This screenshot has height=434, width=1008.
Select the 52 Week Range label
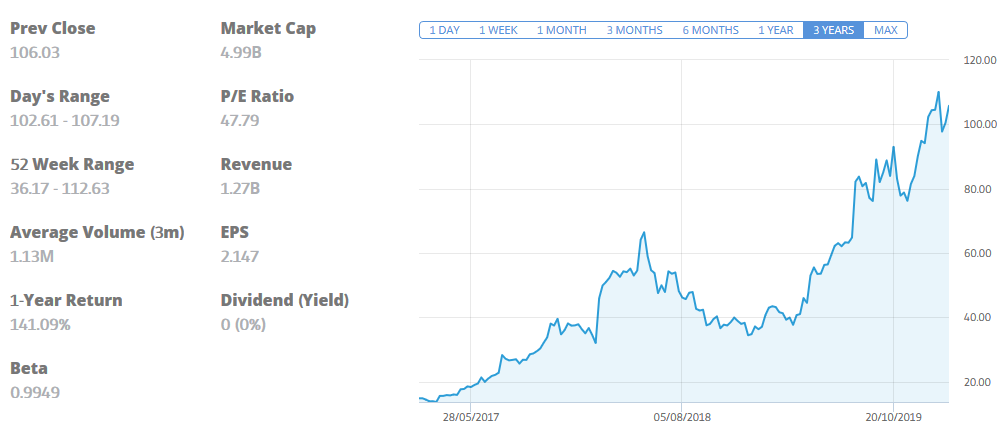[x=72, y=164]
